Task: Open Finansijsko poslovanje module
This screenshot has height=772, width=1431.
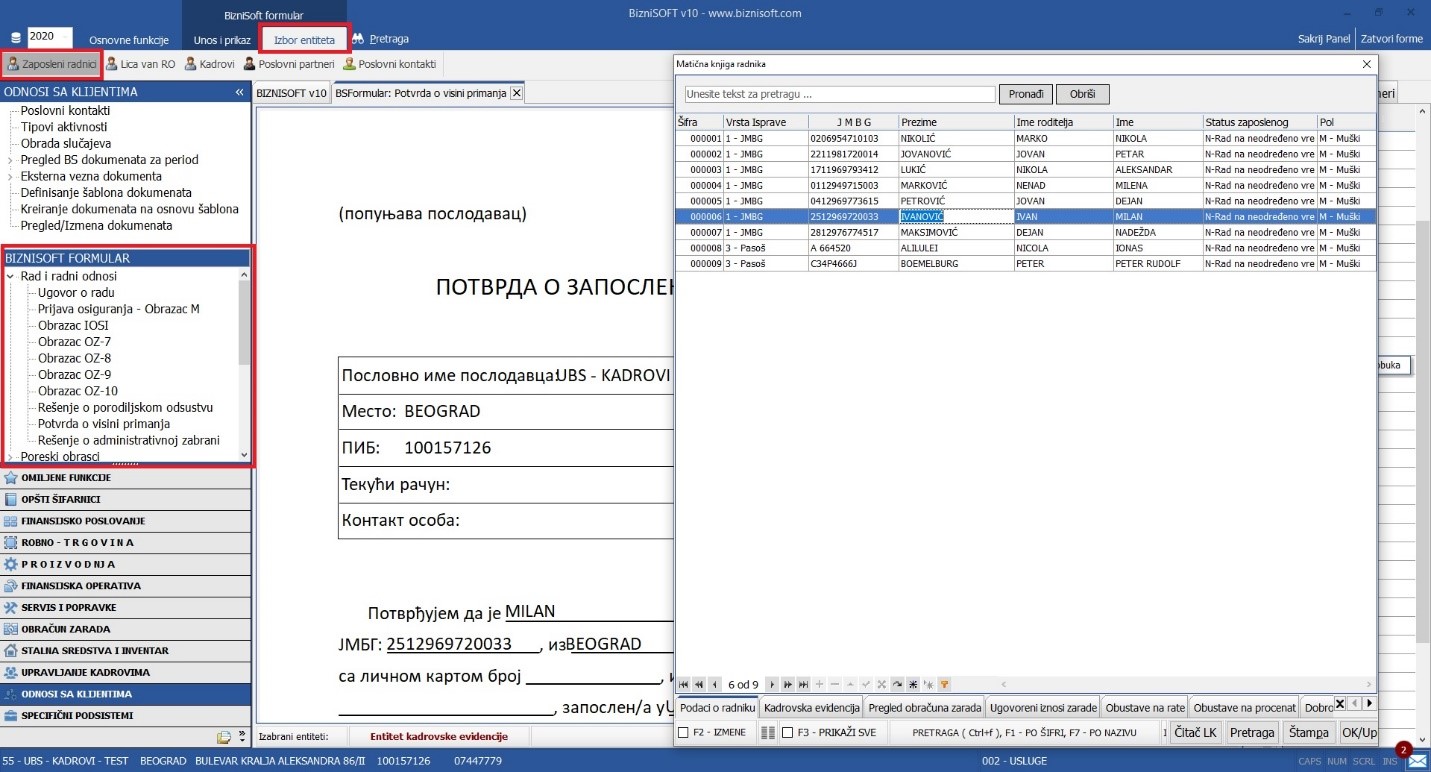Action: point(125,521)
